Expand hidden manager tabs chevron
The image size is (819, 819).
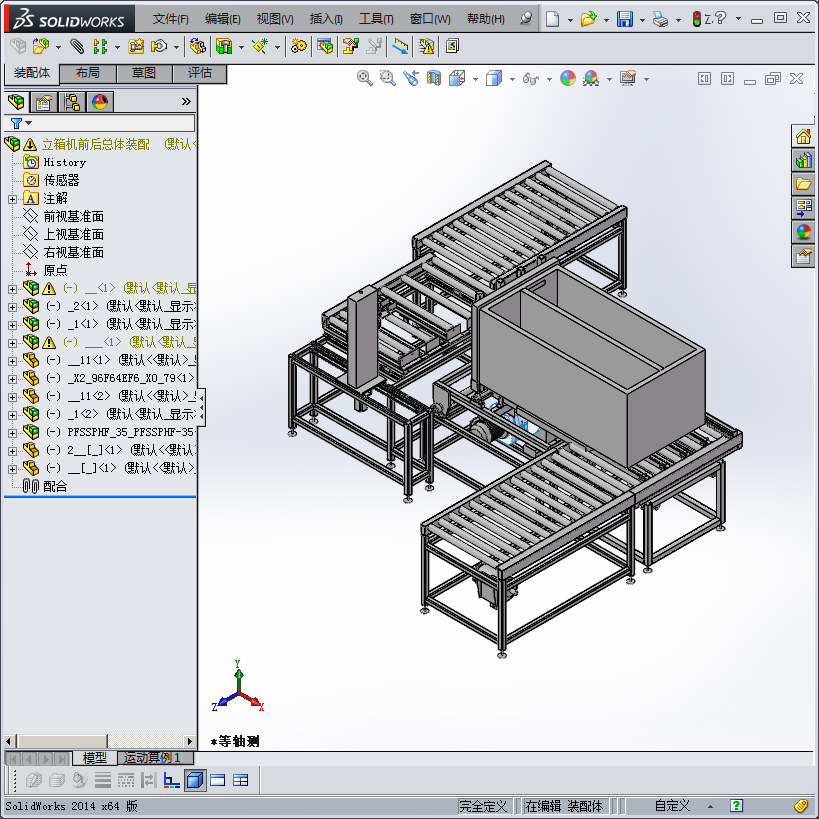186,101
